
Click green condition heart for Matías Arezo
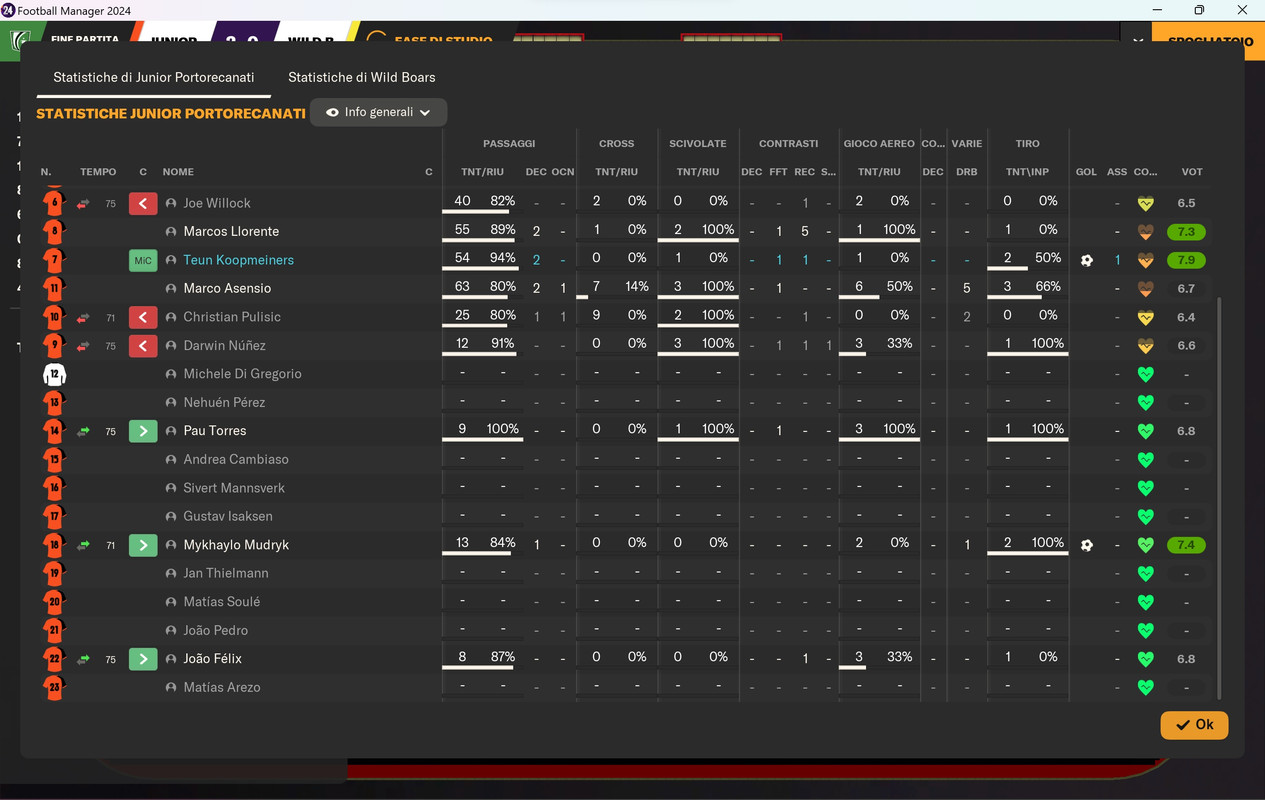coord(1146,687)
